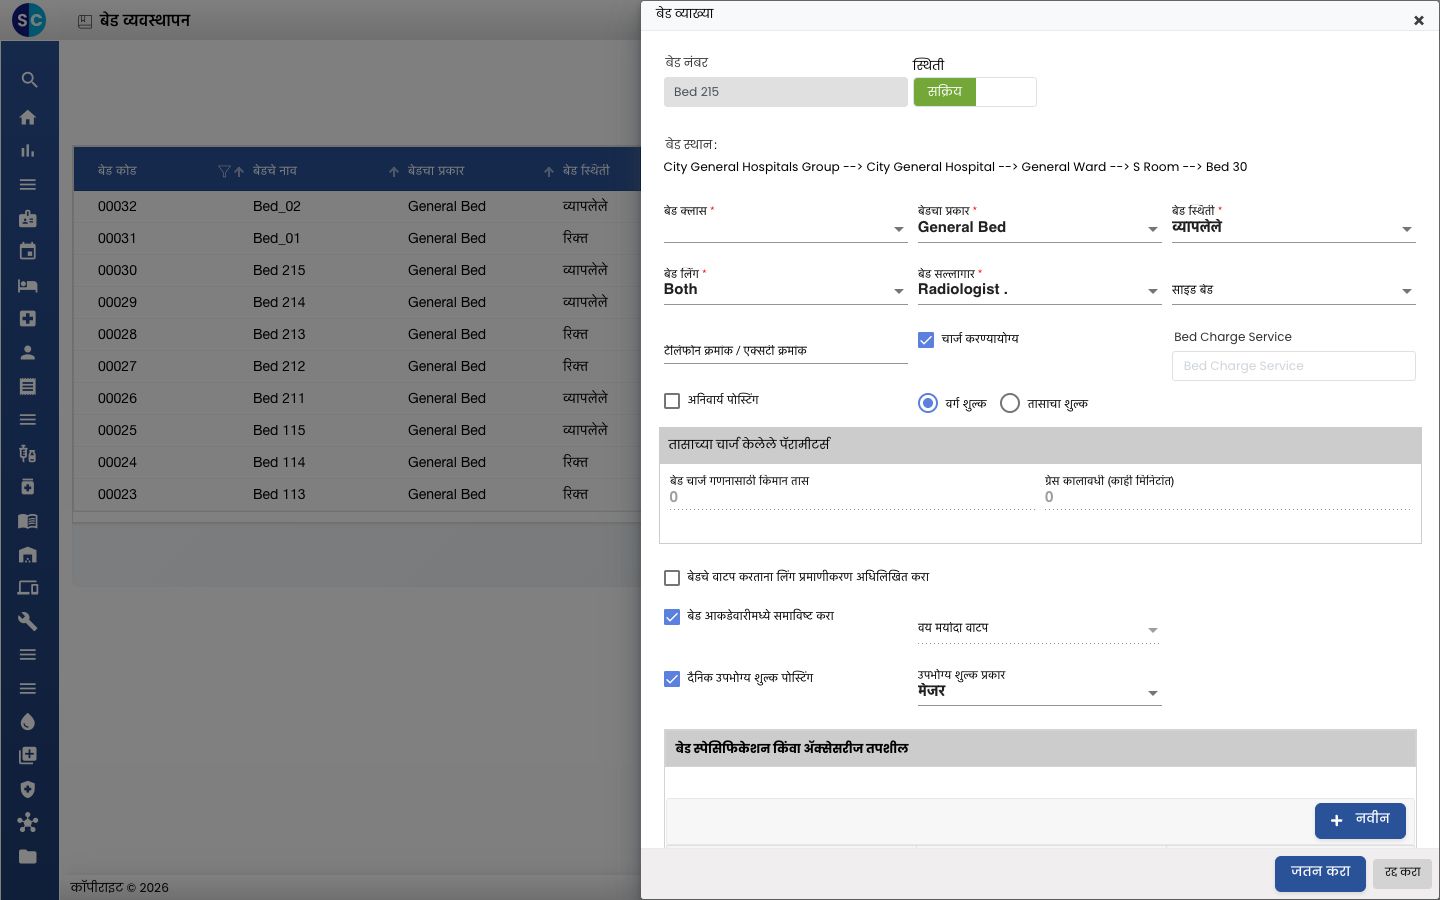1440x900 pixels.
Task: Open the network hub icon in sidebar
Action: (x=28, y=823)
